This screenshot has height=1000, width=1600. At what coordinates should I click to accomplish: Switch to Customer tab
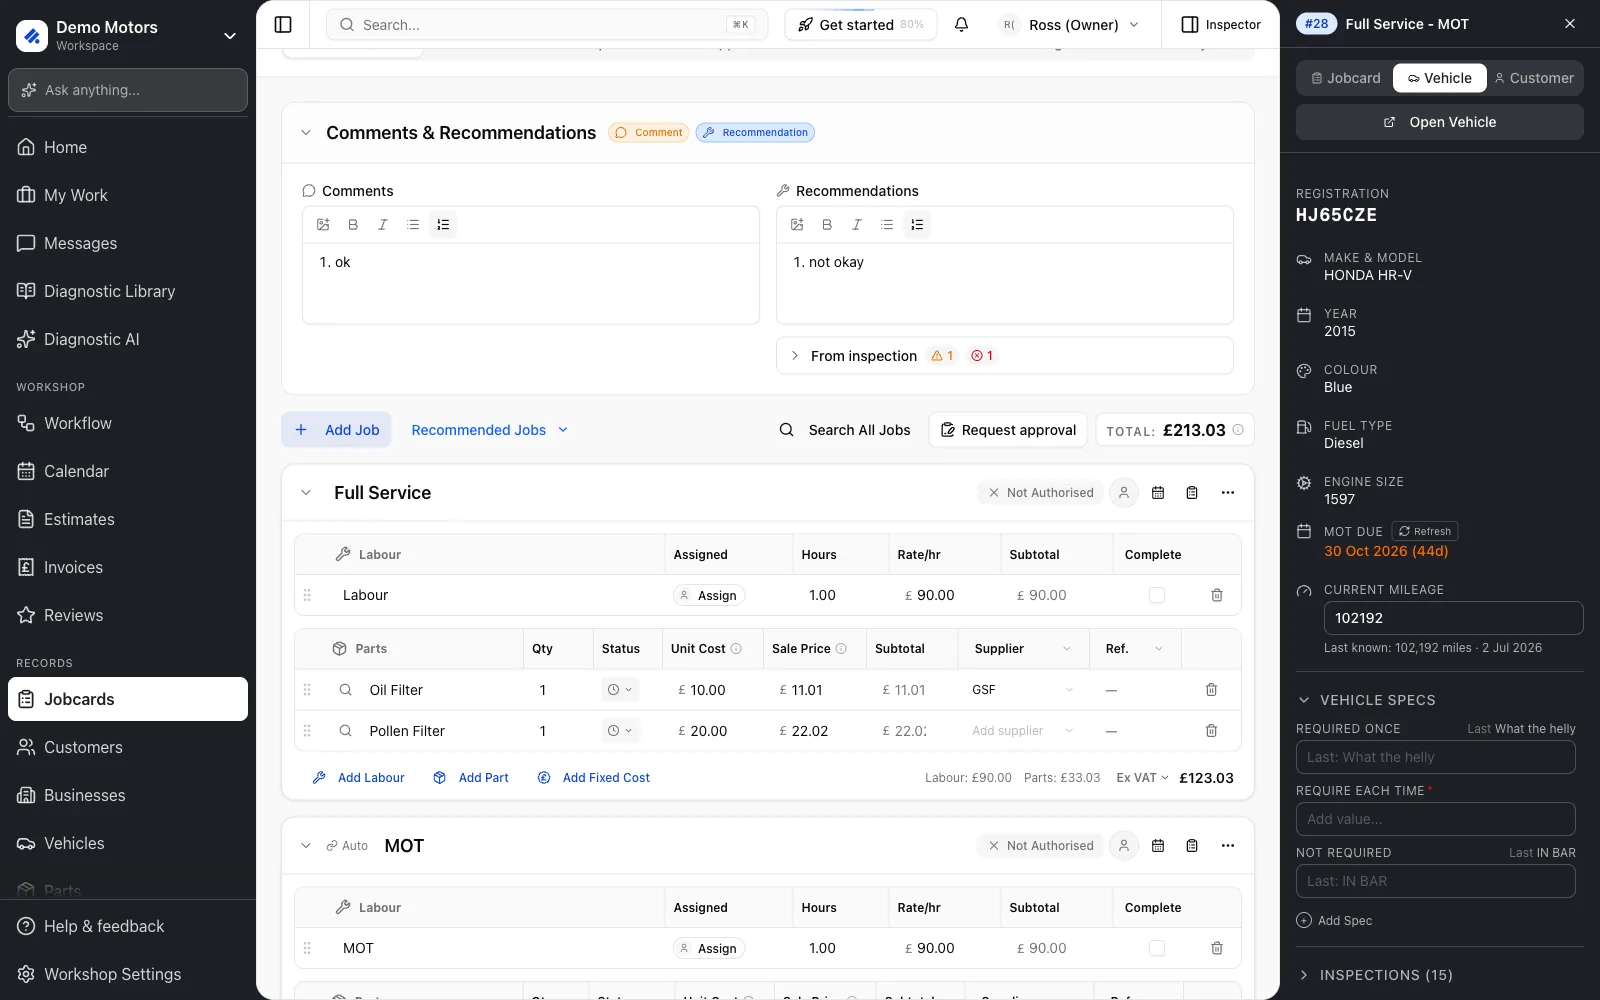(1535, 78)
